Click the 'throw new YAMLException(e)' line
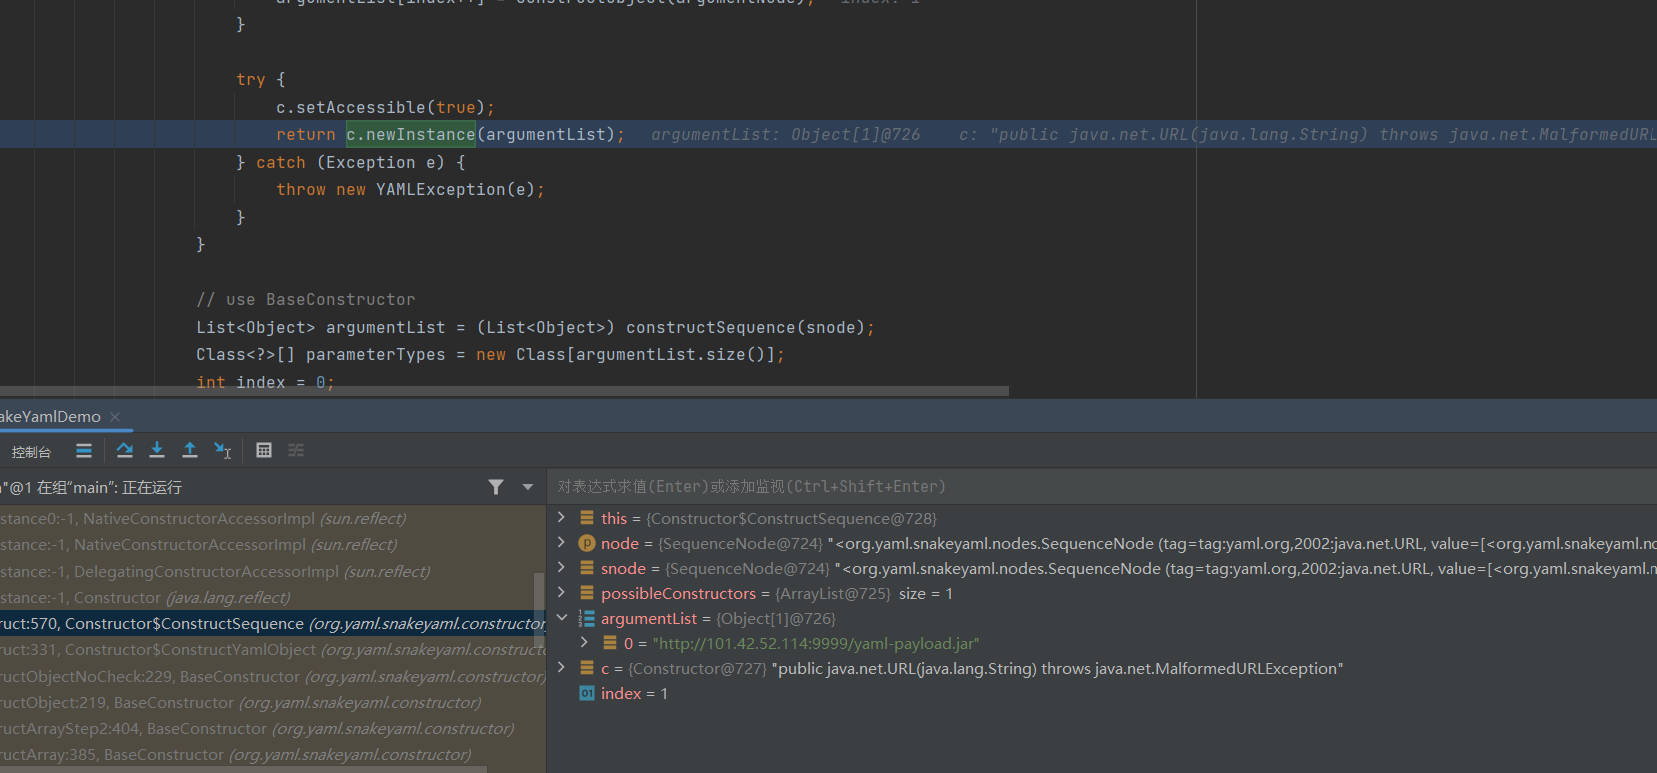The height and width of the screenshot is (773, 1657). [410, 189]
